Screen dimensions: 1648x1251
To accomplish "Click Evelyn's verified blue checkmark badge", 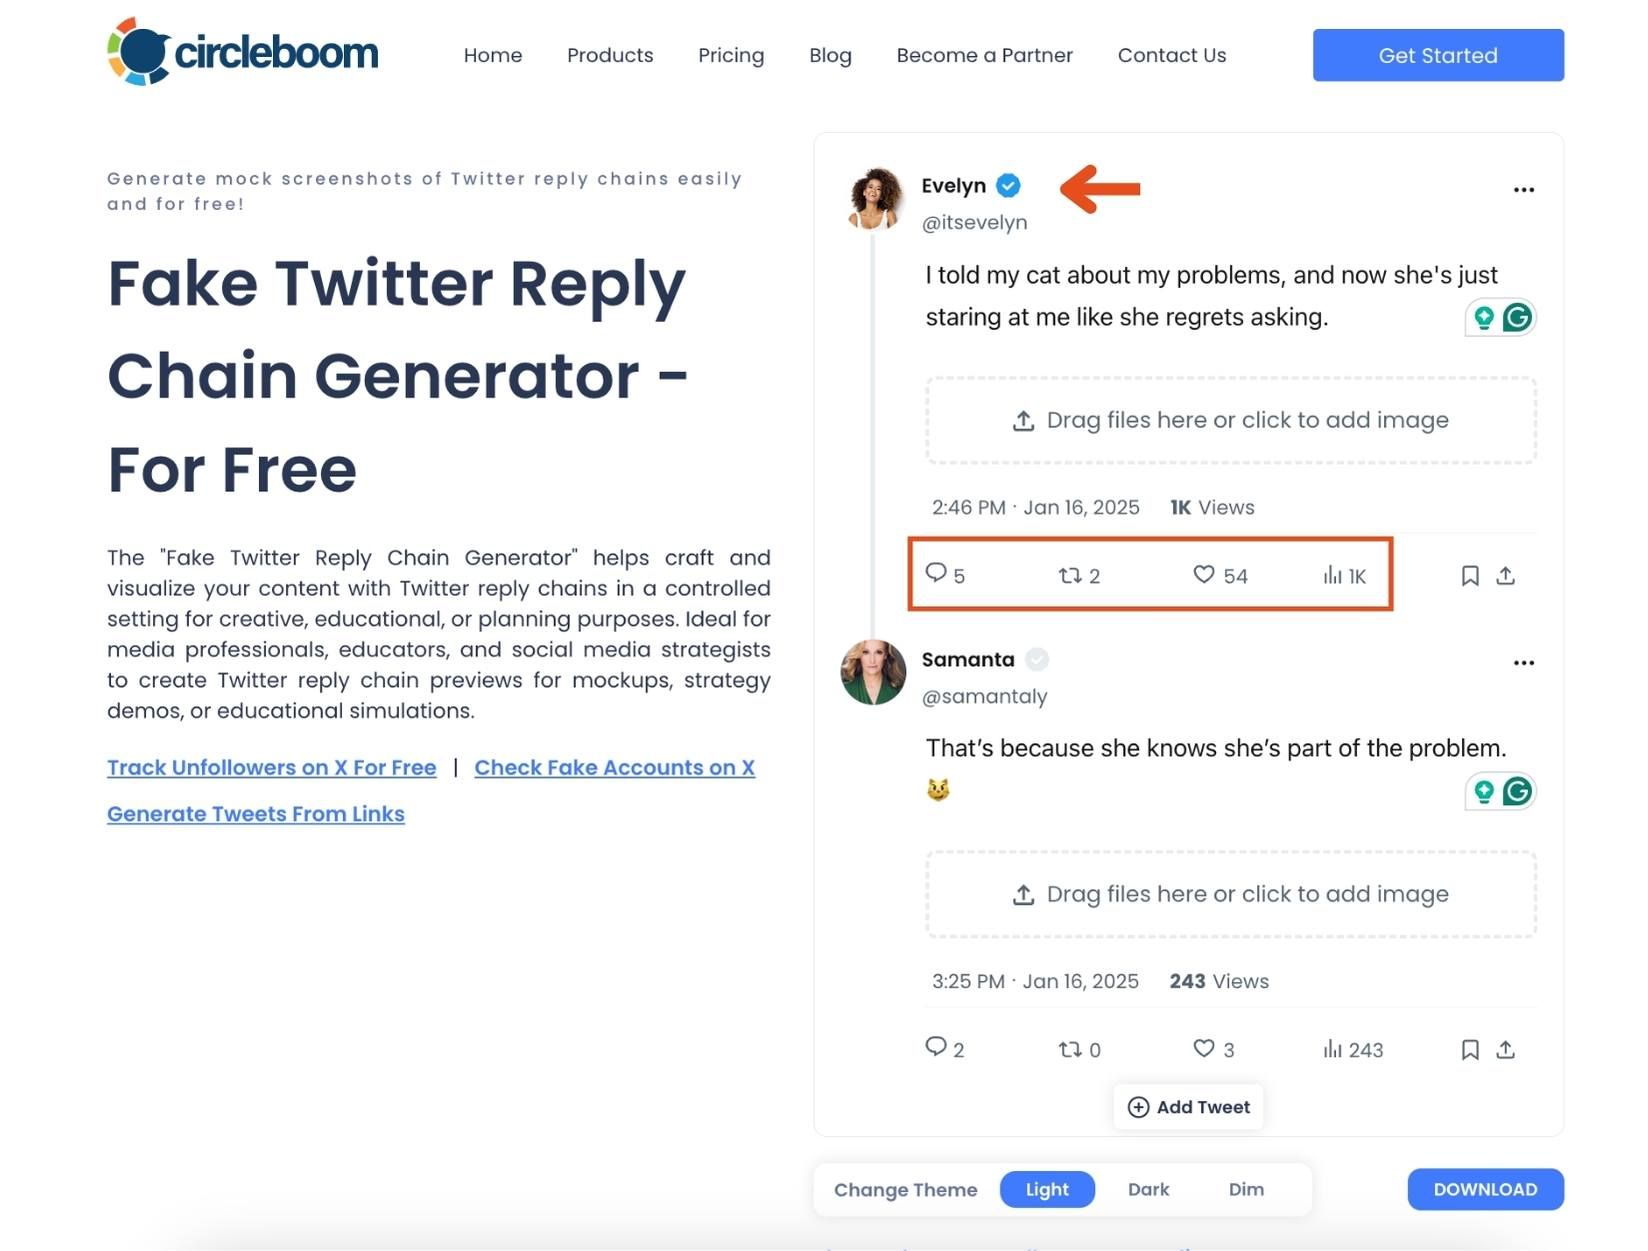I will point(1009,186).
